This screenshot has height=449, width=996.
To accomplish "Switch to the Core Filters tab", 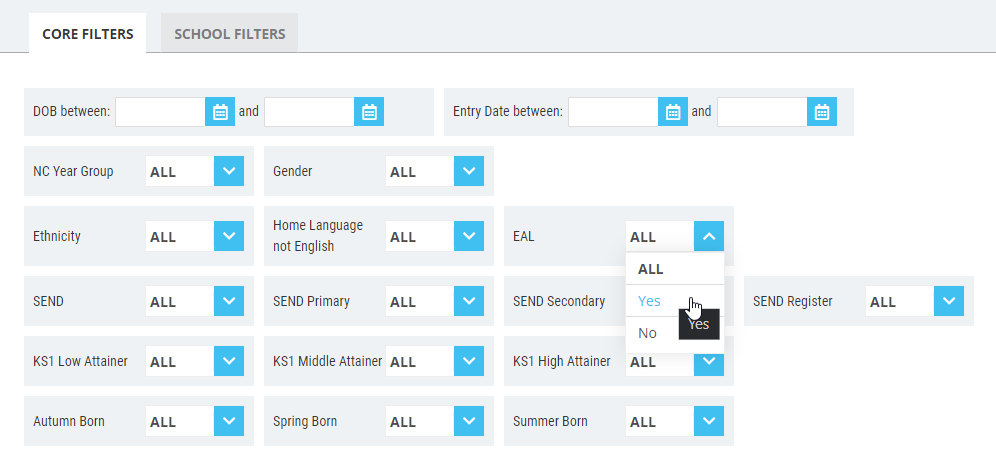I will click(x=88, y=34).
